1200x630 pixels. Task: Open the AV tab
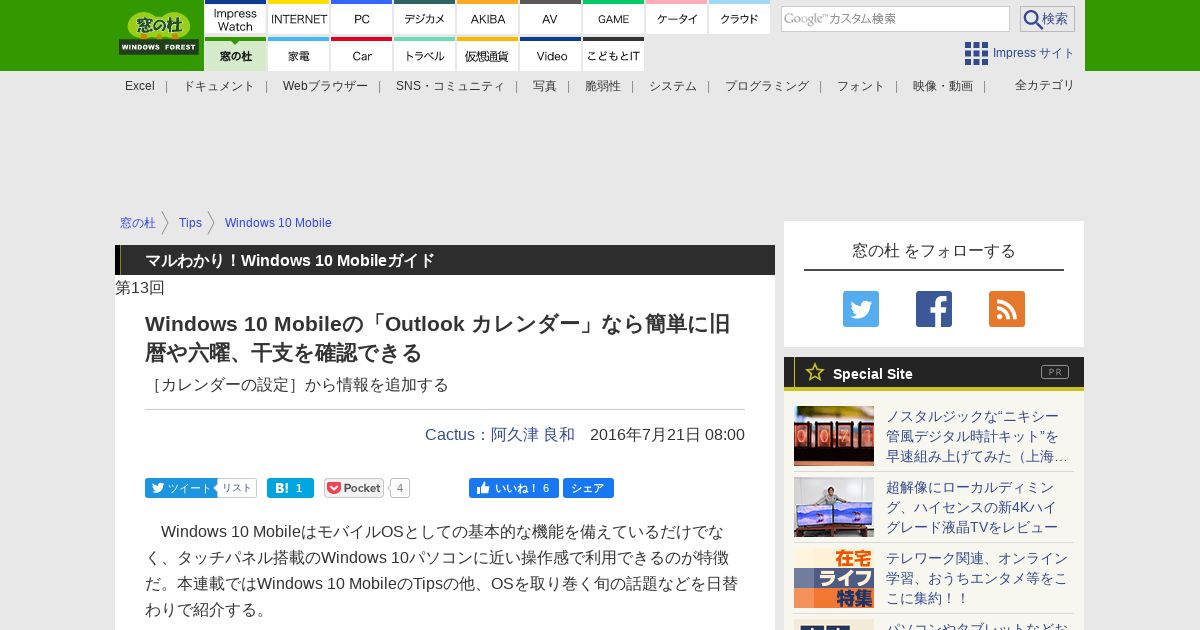(551, 19)
